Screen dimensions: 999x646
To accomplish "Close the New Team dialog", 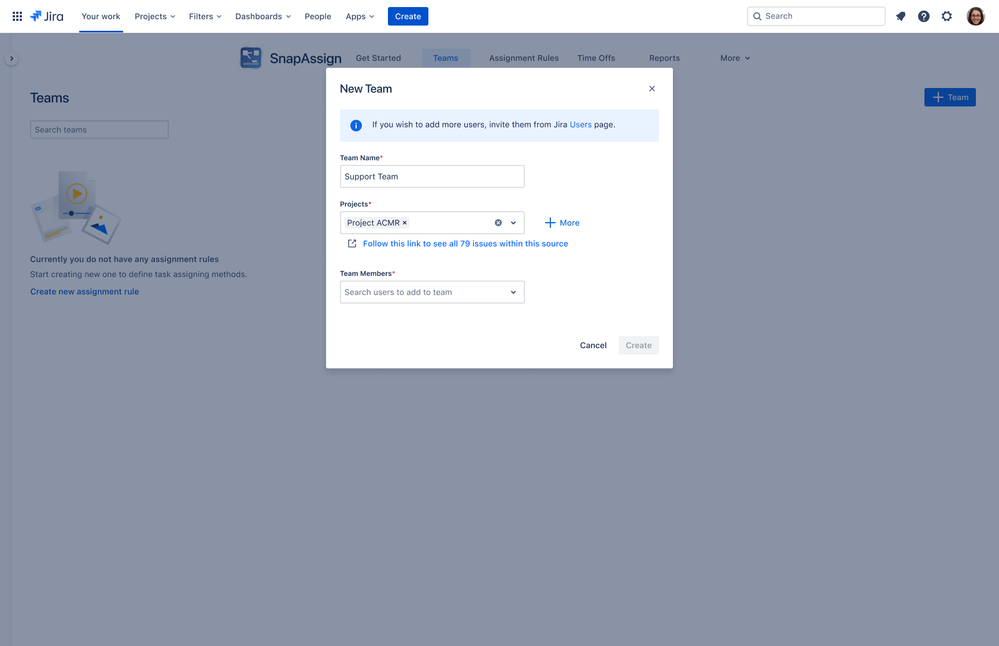I will click(x=652, y=89).
